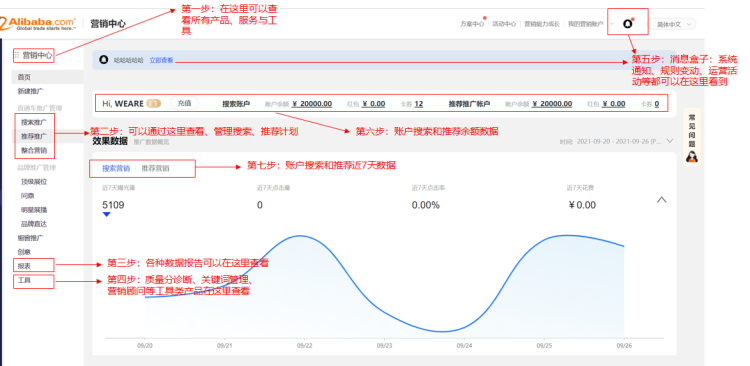750x366 pixels.
Task: Open the 营销中心 grid menu icon
Action: click(17, 55)
